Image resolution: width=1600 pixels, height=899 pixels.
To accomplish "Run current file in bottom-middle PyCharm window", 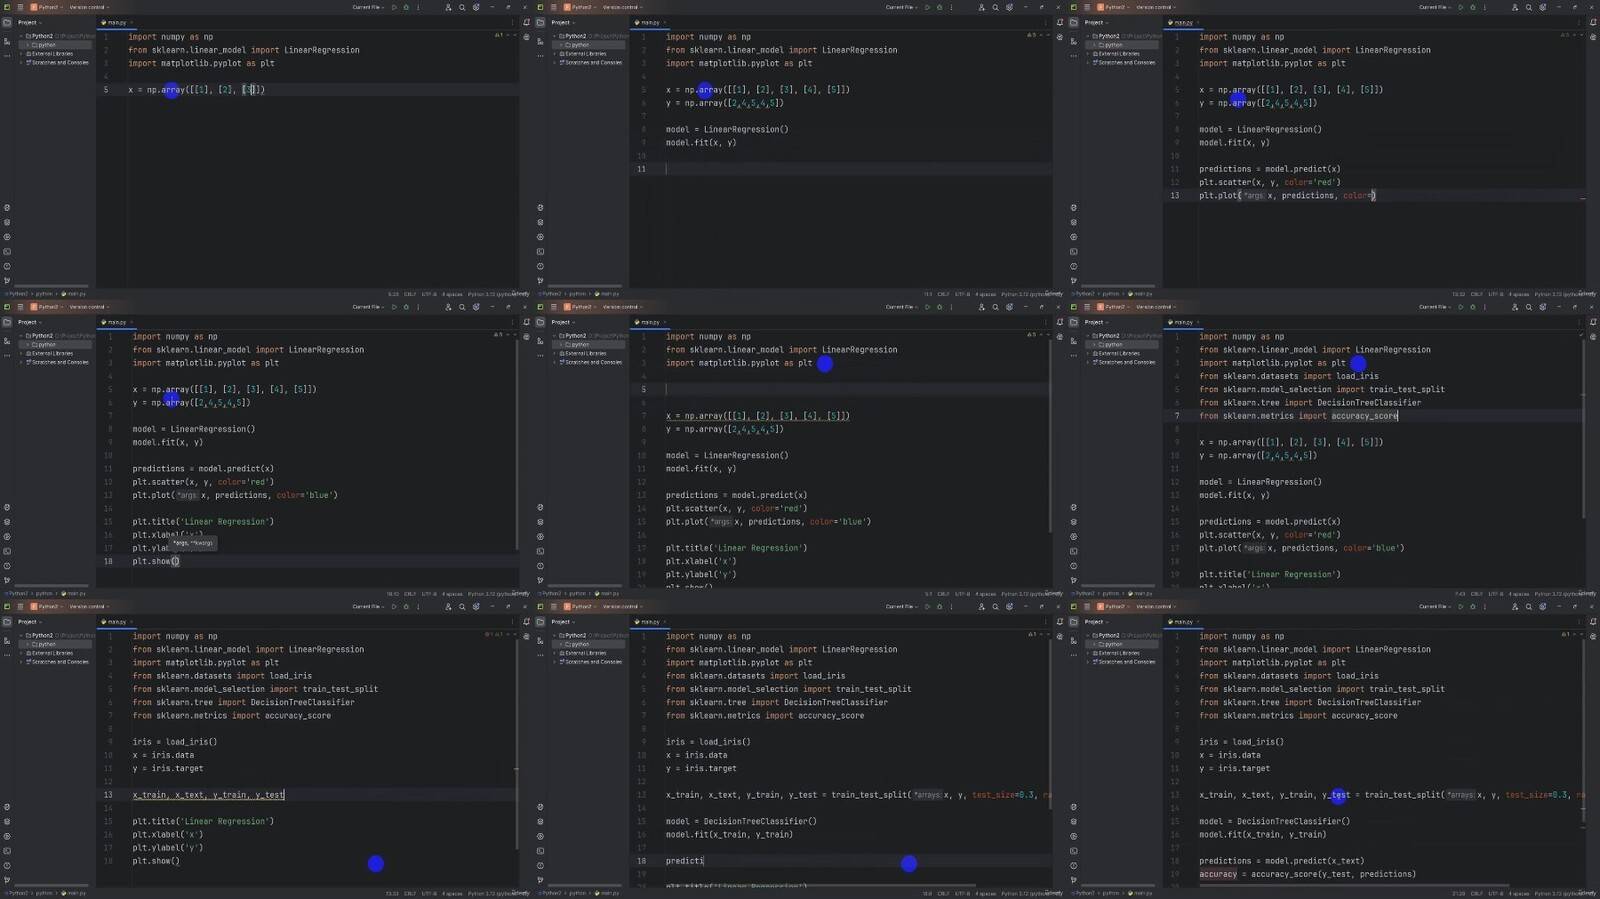I will coord(927,607).
